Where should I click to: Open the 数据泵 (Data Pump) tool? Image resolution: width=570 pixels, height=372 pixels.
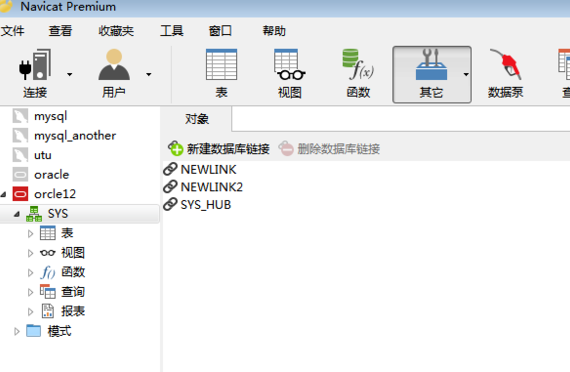pyautogui.click(x=506, y=65)
